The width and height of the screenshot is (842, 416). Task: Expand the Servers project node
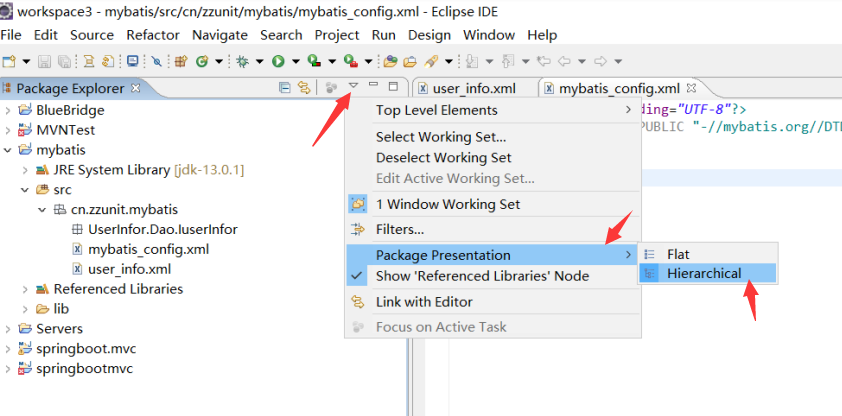click(x=8, y=329)
